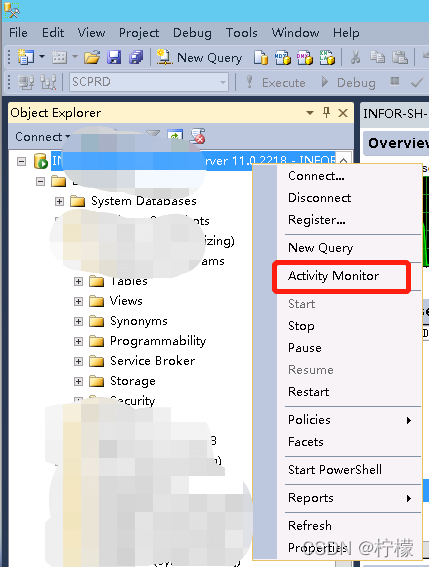Open the Edit menu
The width and height of the screenshot is (429, 567).
click(53, 33)
